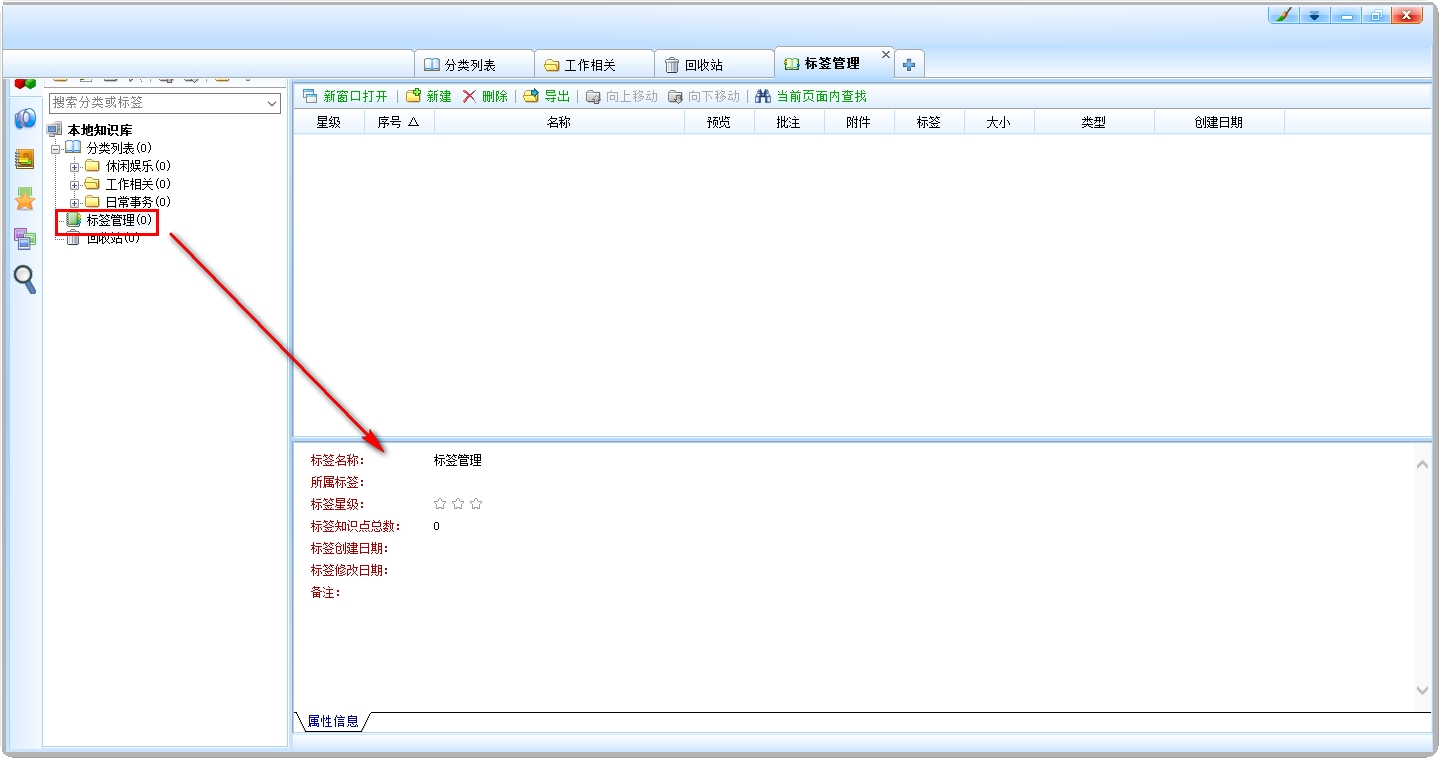Open the orange star favorites icon
This screenshot has width=1439, height=758.
(25, 199)
